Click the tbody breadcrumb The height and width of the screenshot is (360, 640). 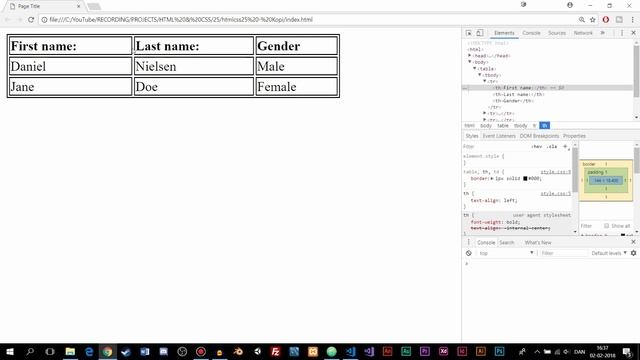[x=520, y=126]
